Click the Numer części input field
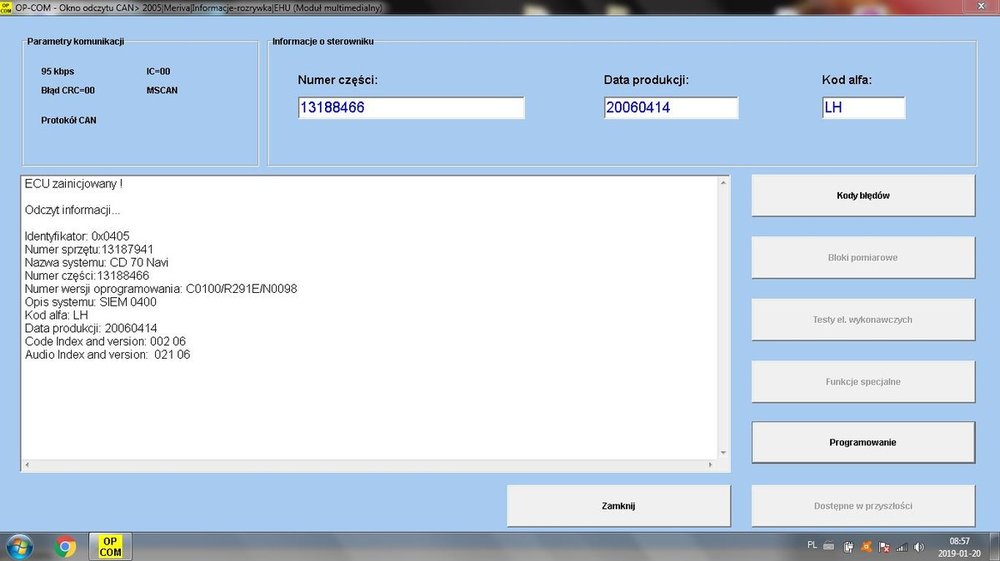Viewport: 1000px width, 561px height. [411, 108]
